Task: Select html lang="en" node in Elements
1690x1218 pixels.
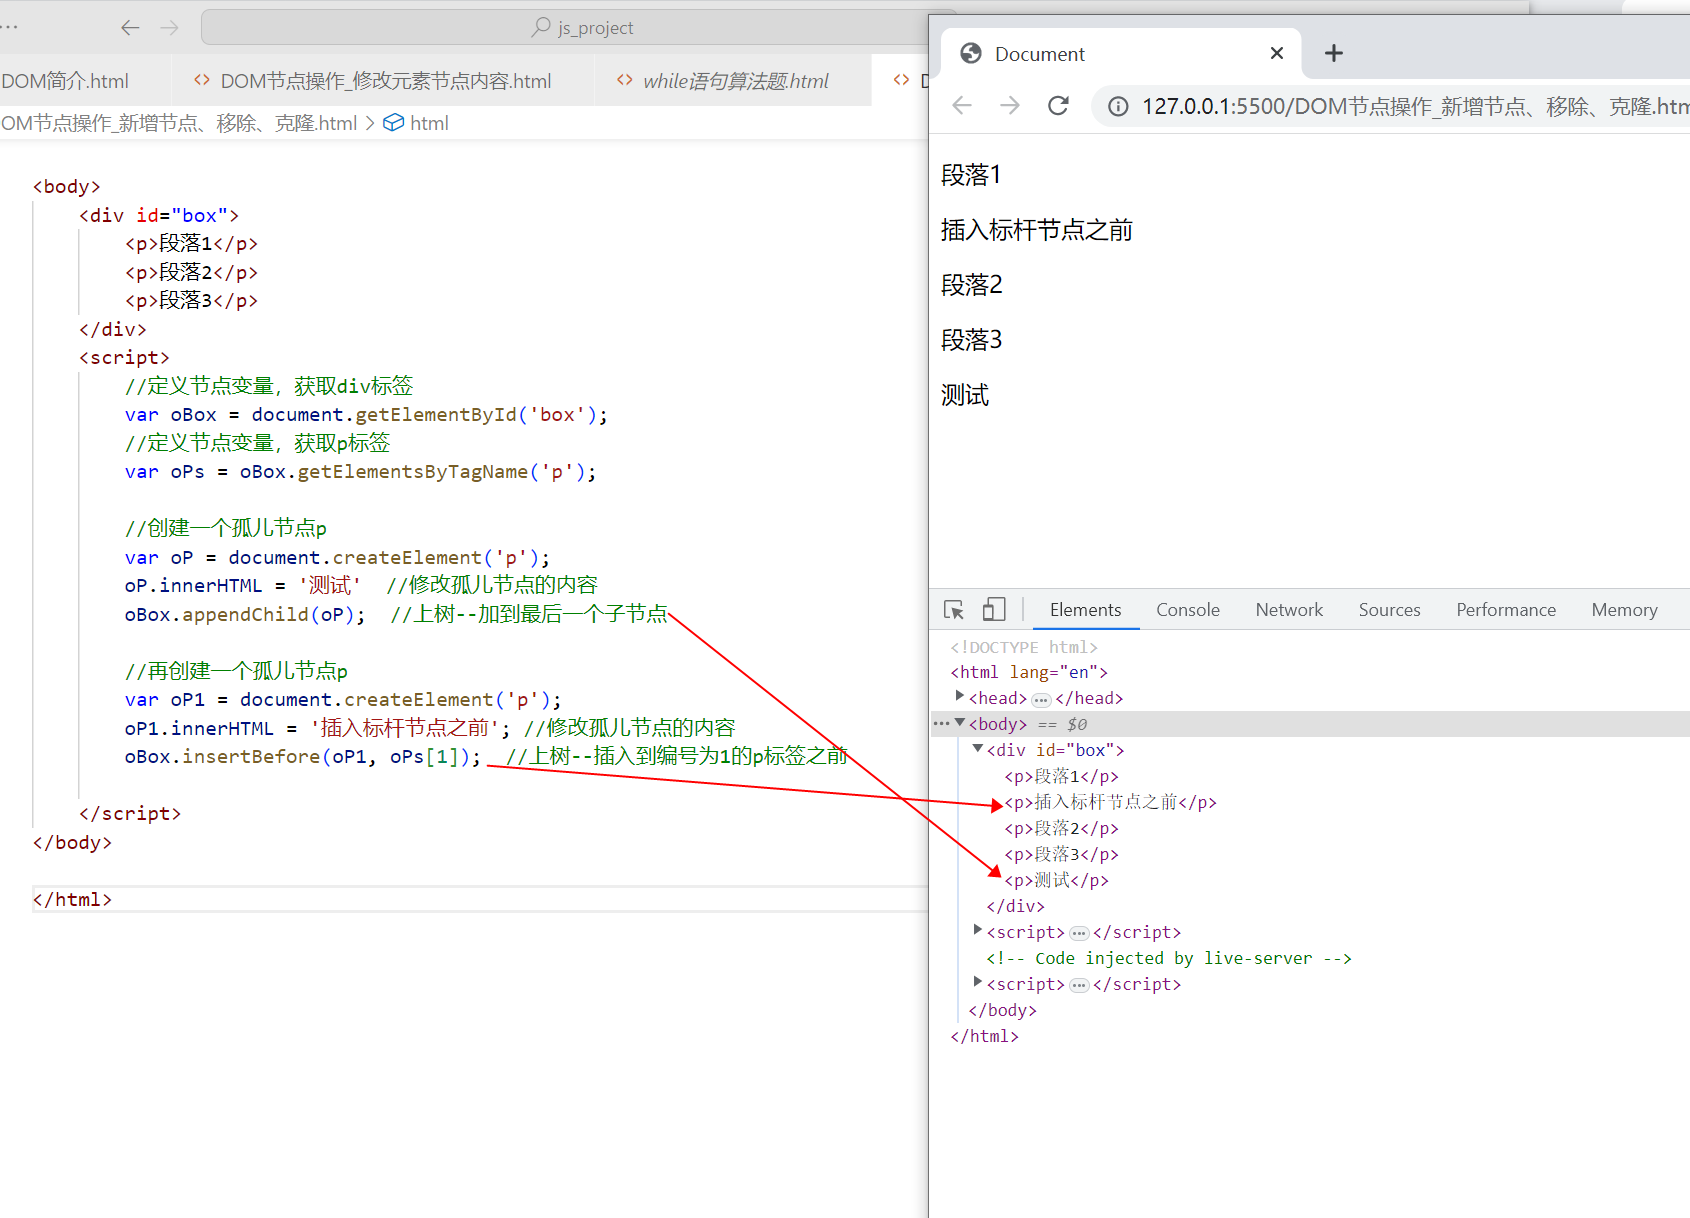Action: (x=1029, y=672)
